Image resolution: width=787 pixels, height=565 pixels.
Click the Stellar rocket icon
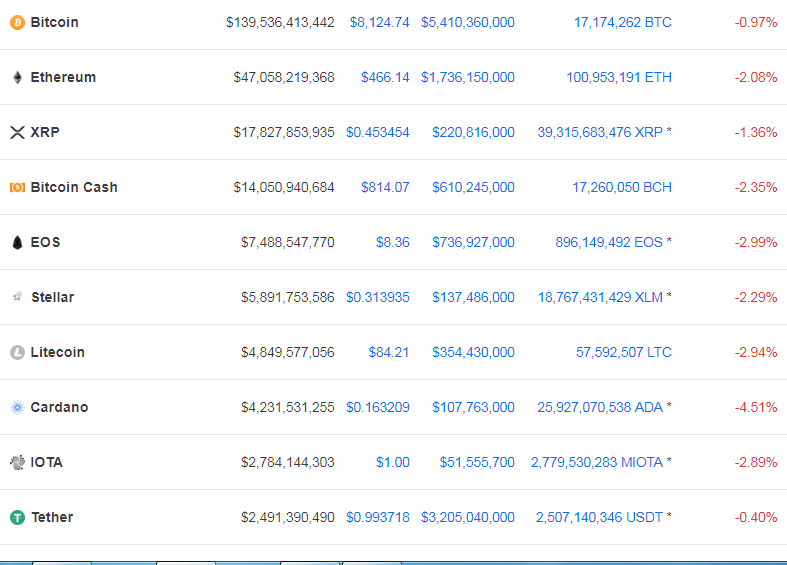click(17, 297)
